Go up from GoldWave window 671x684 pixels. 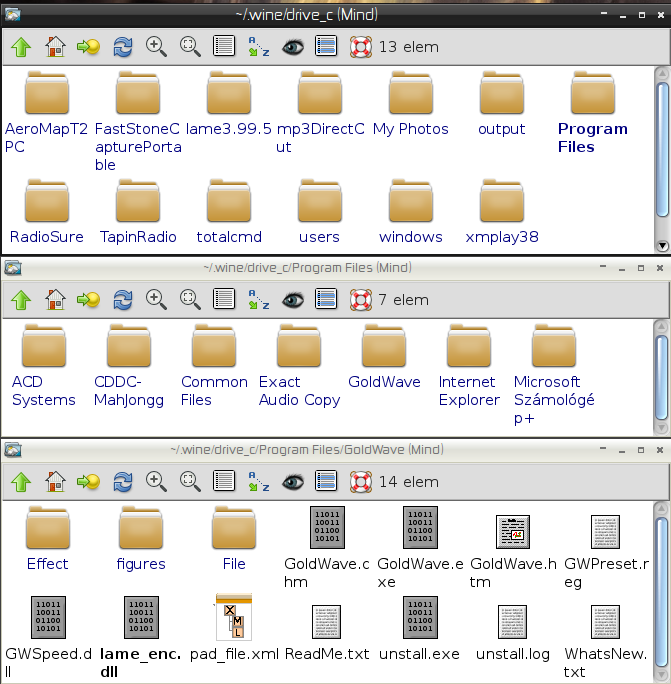click(21, 482)
